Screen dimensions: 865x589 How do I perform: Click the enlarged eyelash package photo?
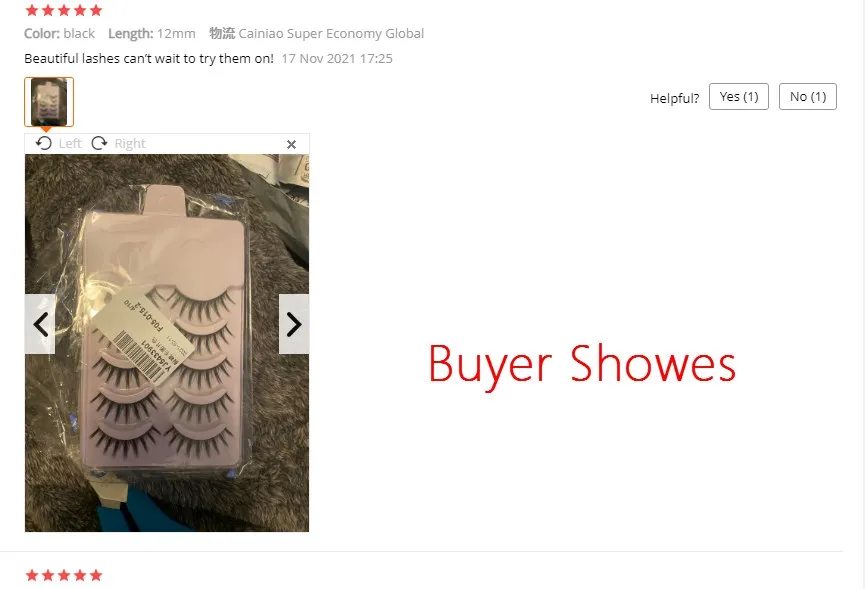(x=167, y=343)
